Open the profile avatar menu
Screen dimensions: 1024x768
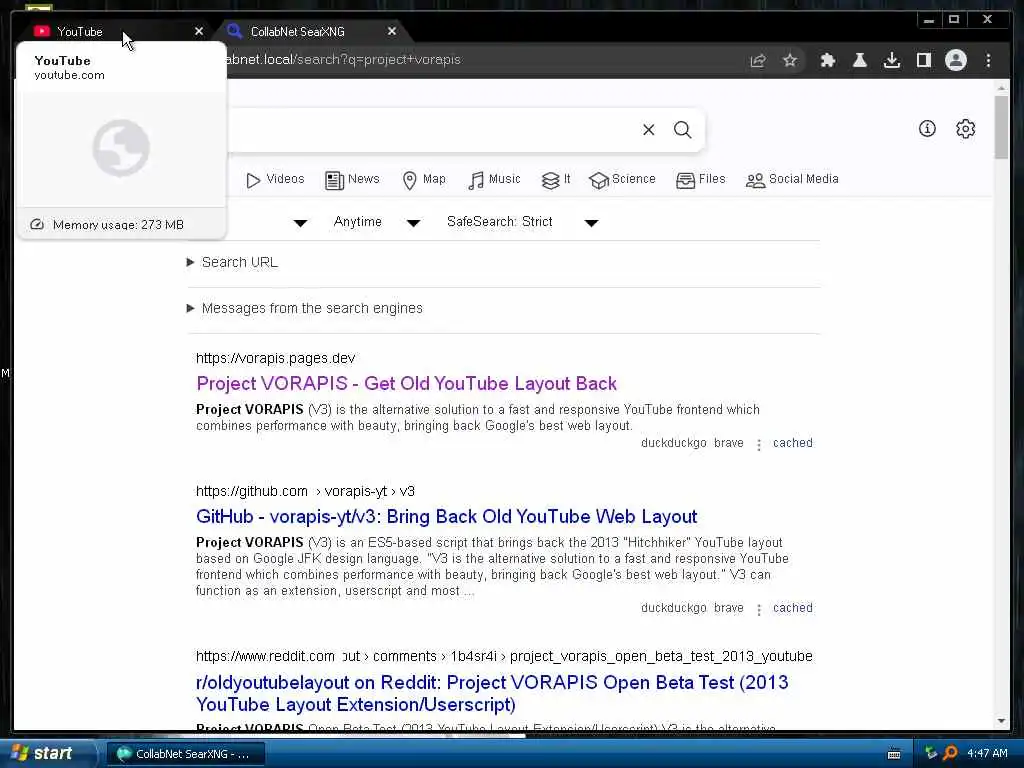click(x=956, y=60)
